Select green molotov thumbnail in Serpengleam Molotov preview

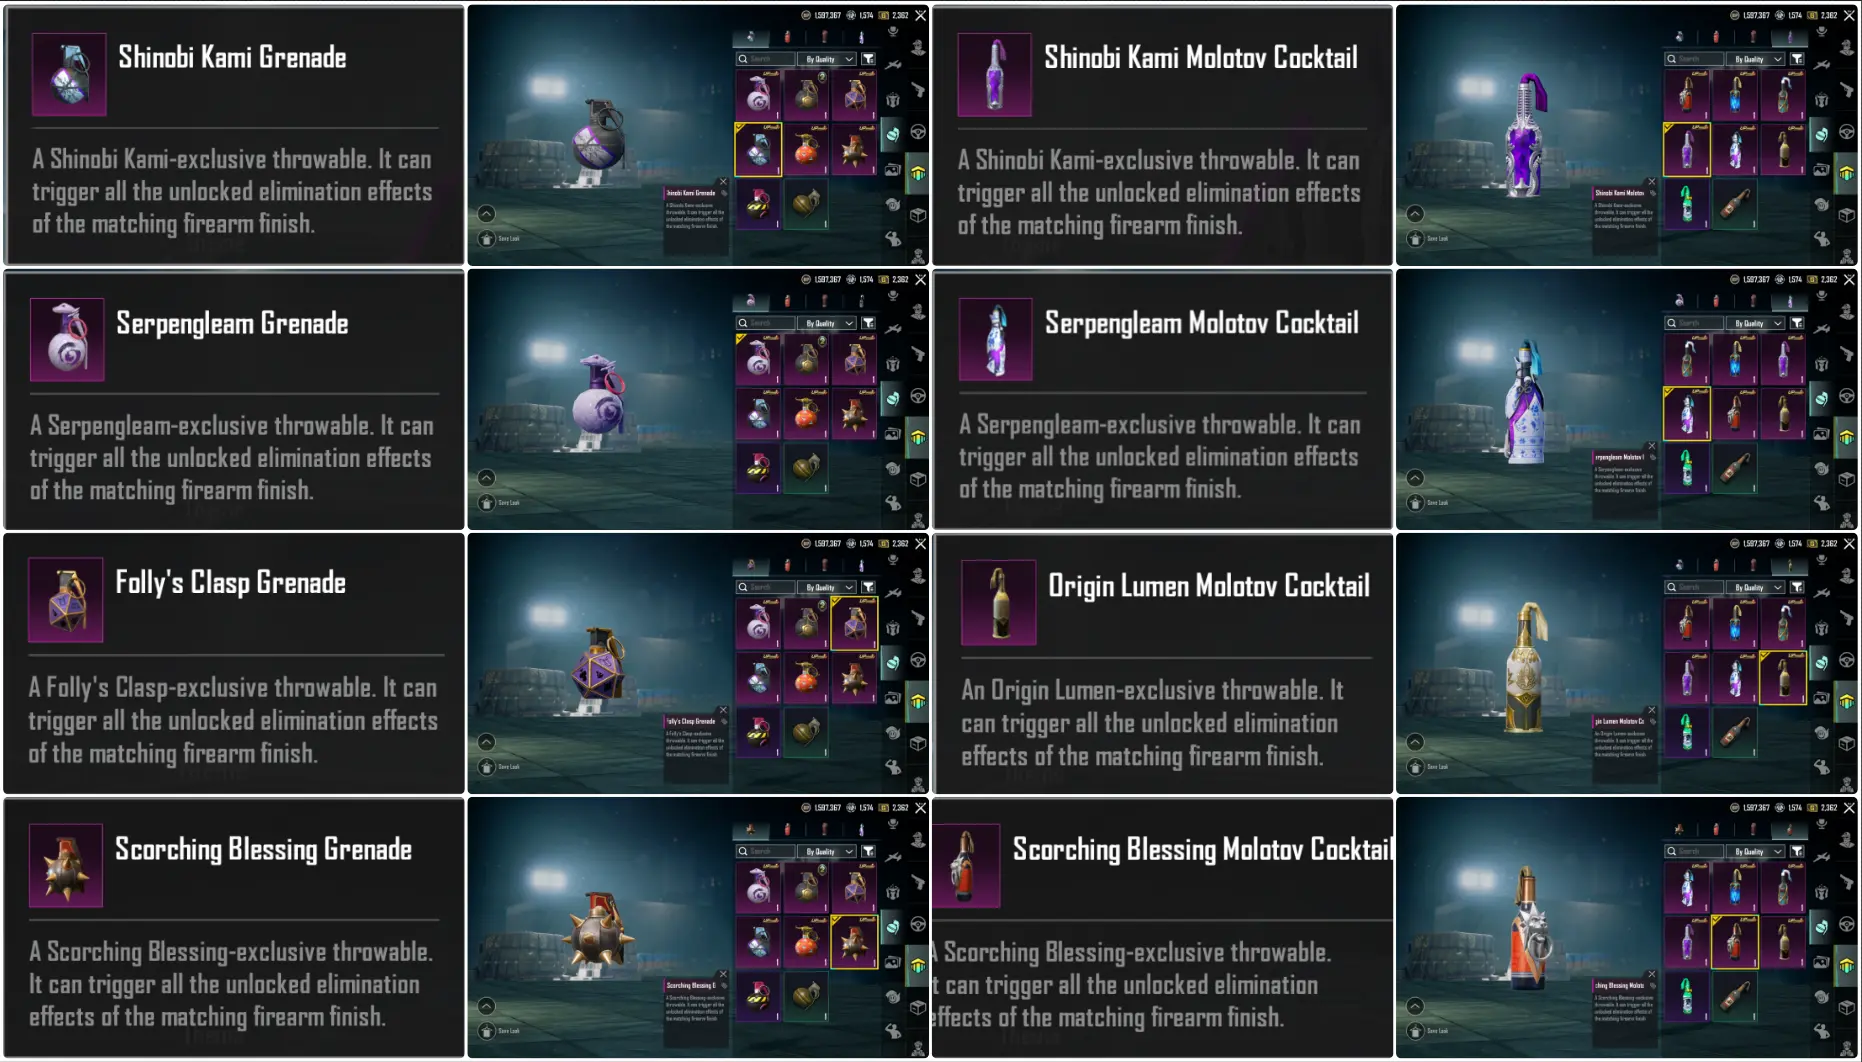tap(1687, 469)
